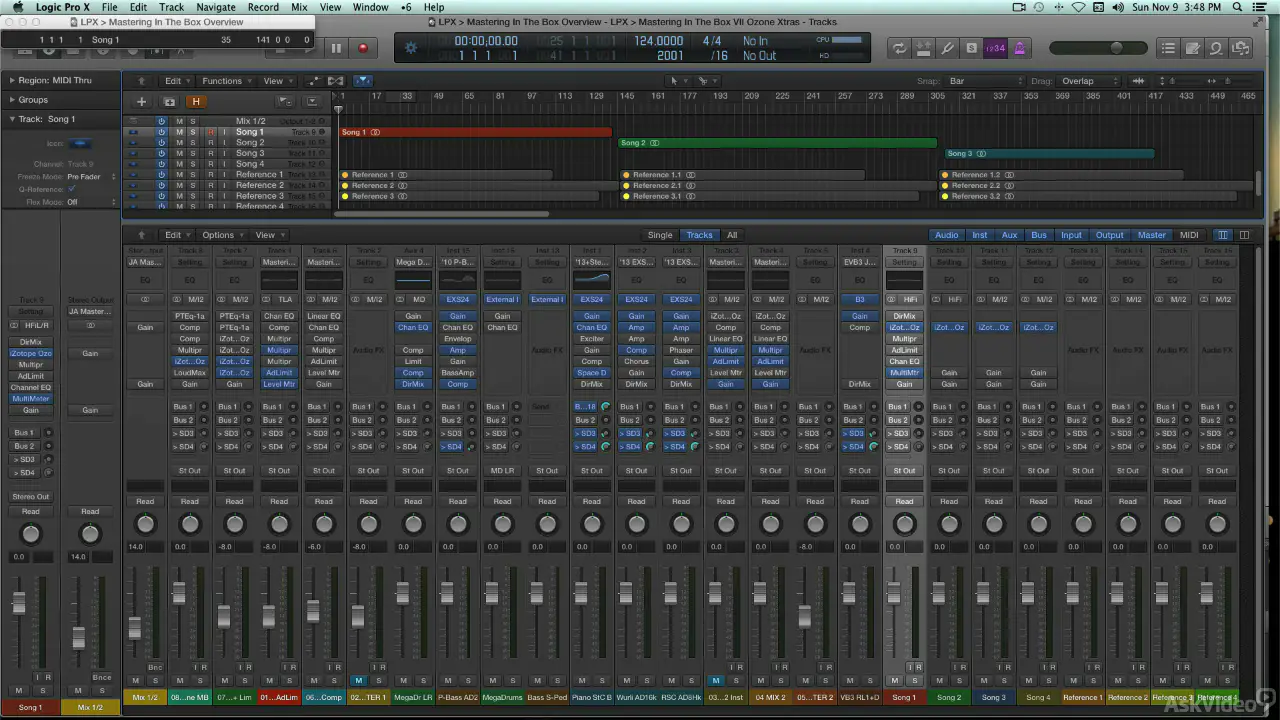Open the Tracks area View dropdown
Image resolution: width=1280 pixels, height=720 pixels.
point(276,81)
